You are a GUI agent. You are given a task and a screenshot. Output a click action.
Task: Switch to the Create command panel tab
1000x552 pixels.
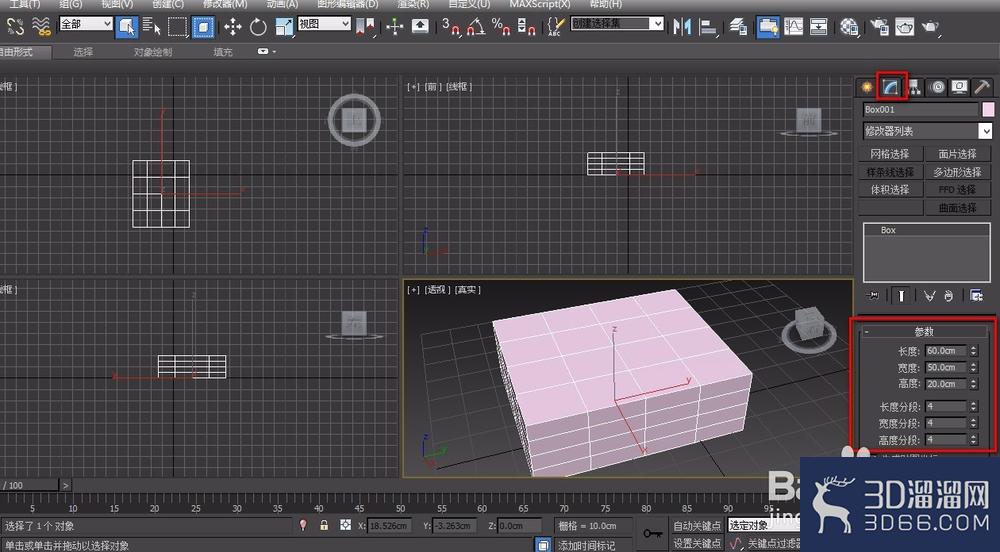point(867,87)
